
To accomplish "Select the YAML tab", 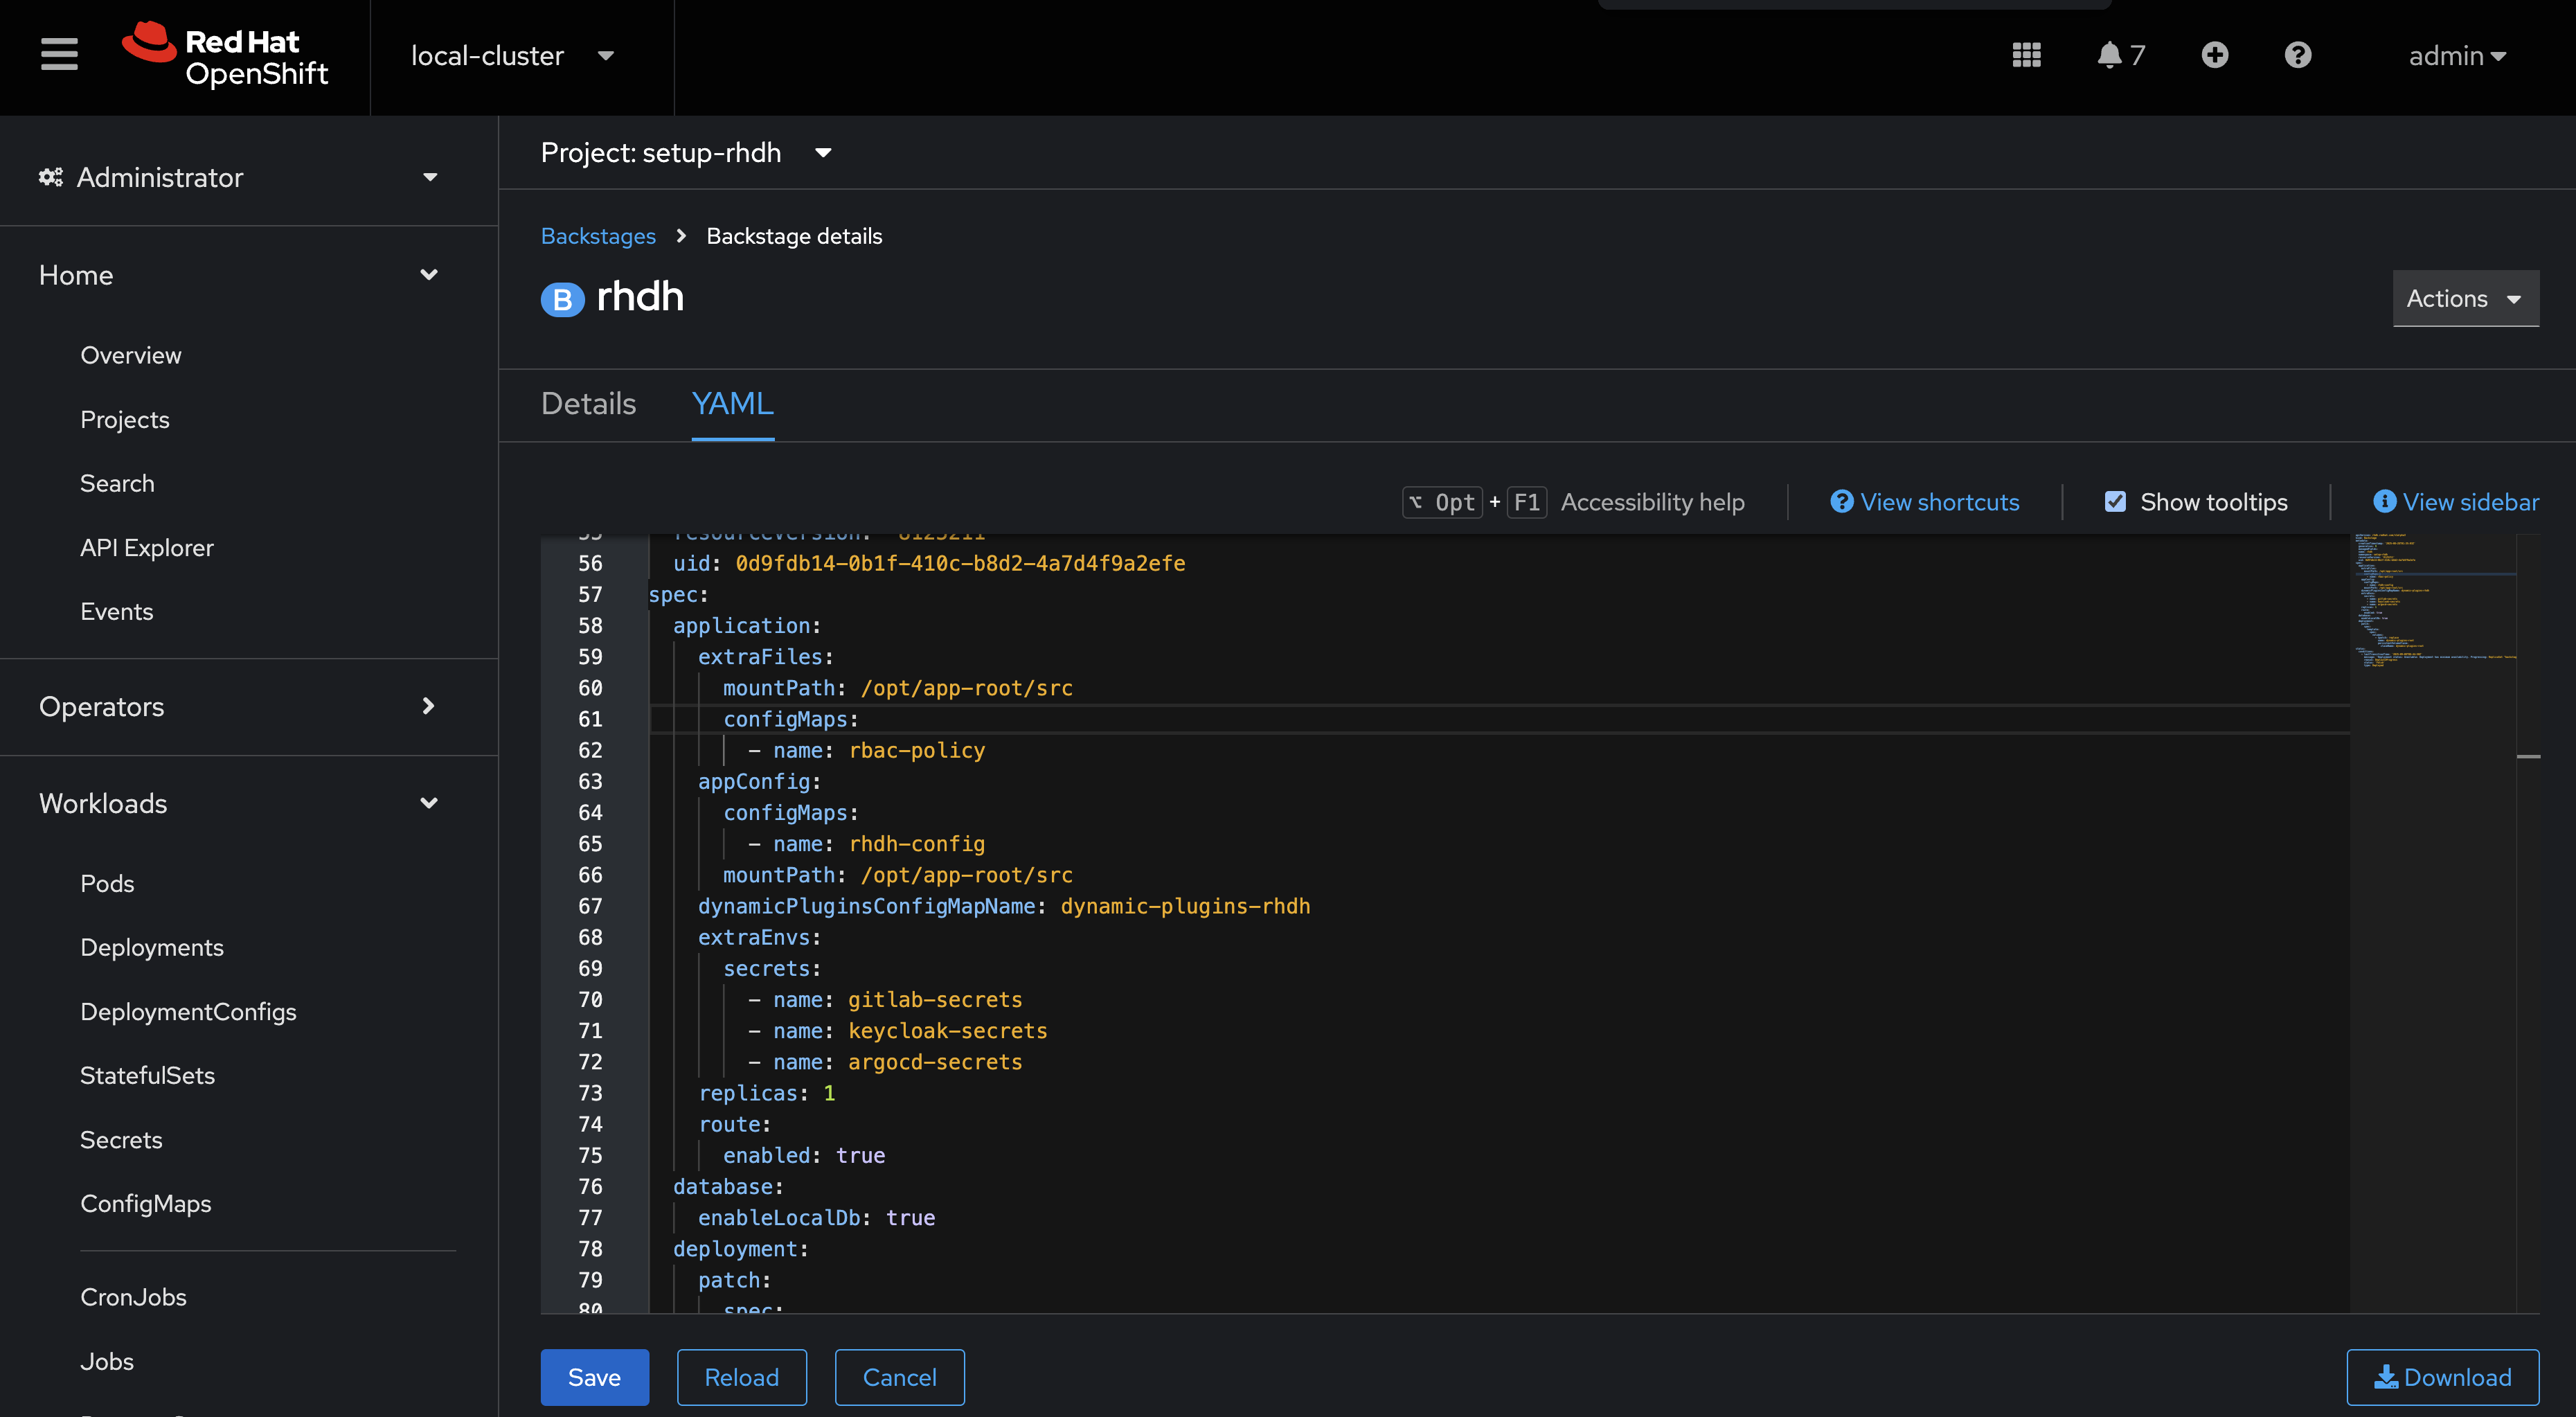I will [732, 403].
